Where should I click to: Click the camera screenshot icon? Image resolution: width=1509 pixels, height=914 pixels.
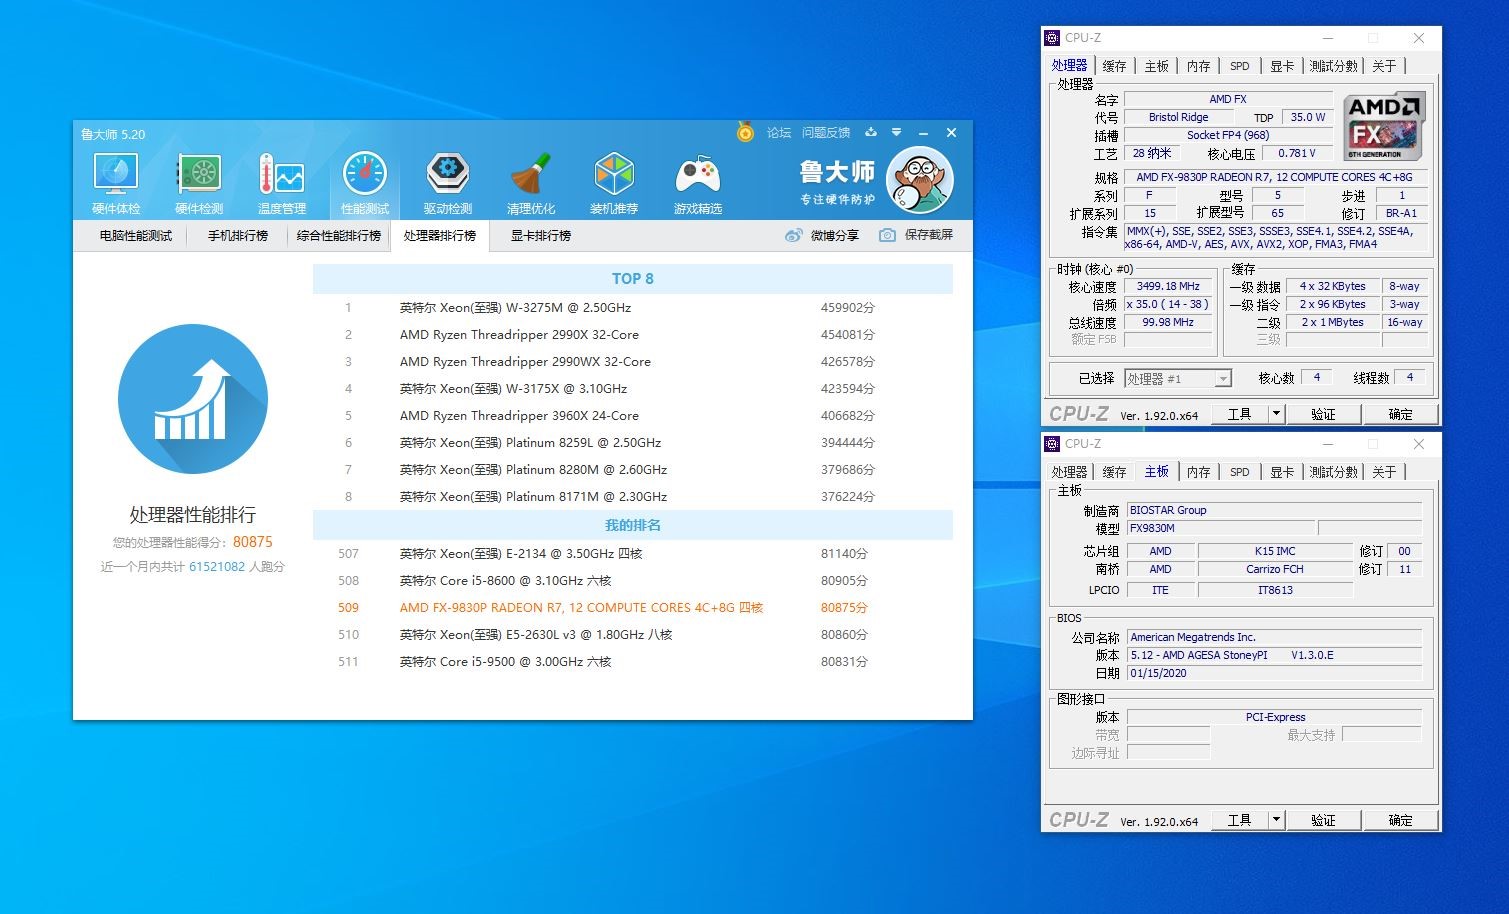point(887,235)
